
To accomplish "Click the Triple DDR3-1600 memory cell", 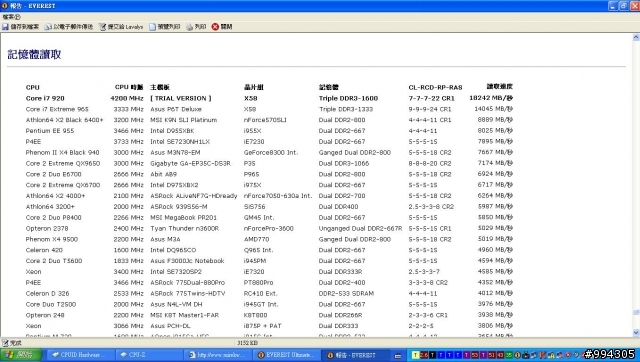I will pos(348,98).
